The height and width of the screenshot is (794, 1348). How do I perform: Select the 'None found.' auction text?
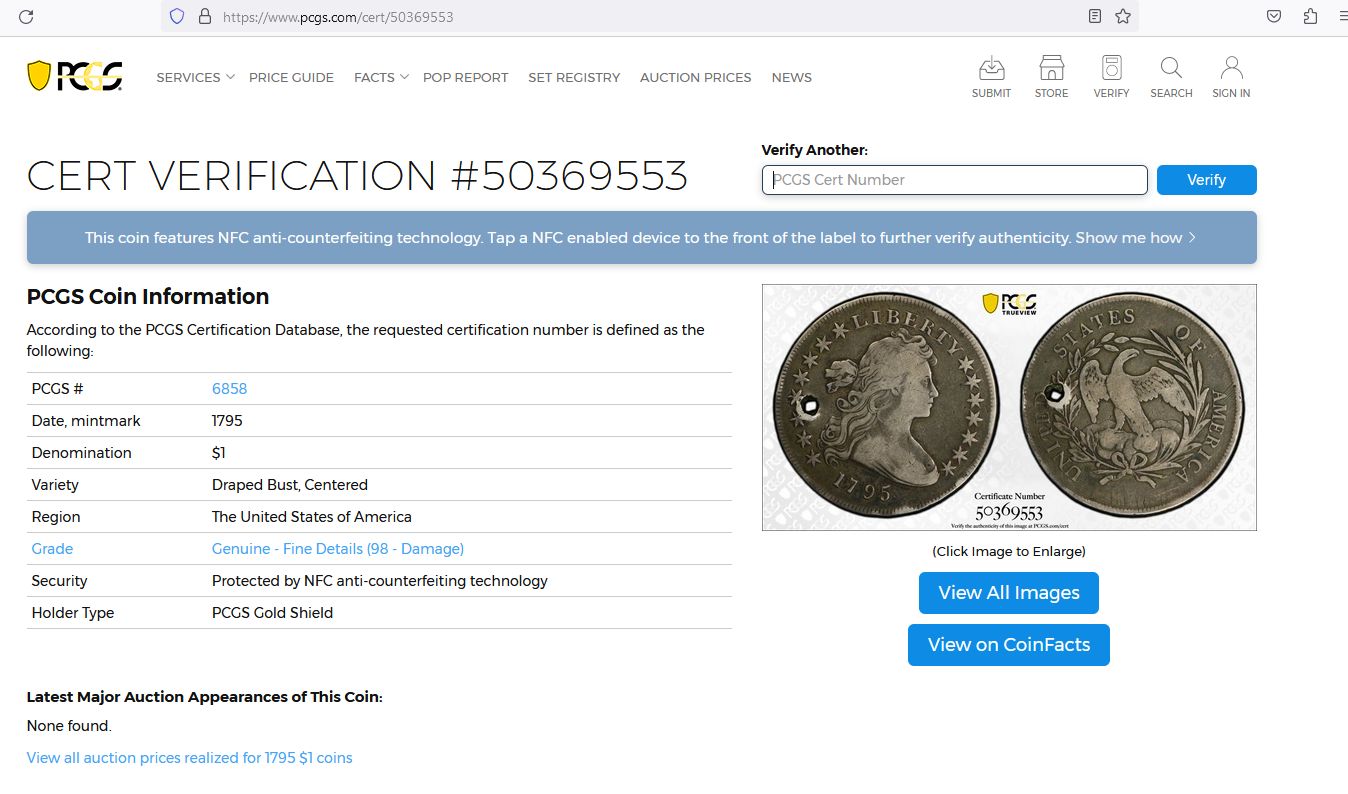pyautogui.click(x=69, y=726)
